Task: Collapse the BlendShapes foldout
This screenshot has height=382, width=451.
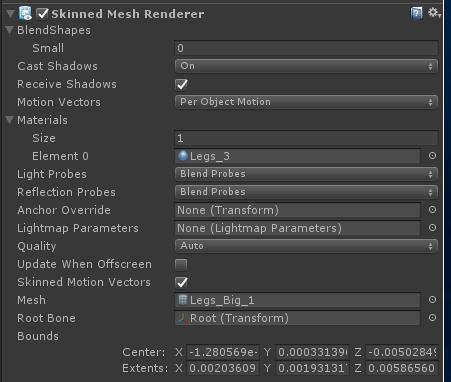Action: tap(10, 30)
